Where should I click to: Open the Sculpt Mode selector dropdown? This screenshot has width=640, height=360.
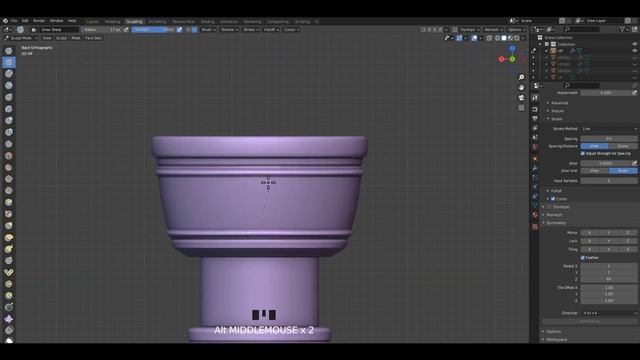[x=20, y=38]
